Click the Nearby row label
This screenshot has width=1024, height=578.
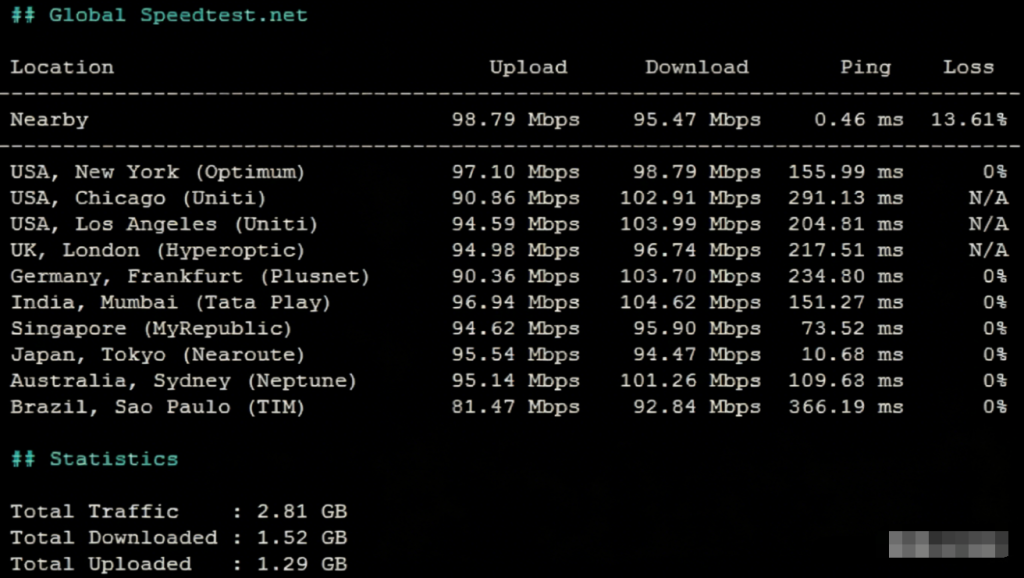[49, 120]
